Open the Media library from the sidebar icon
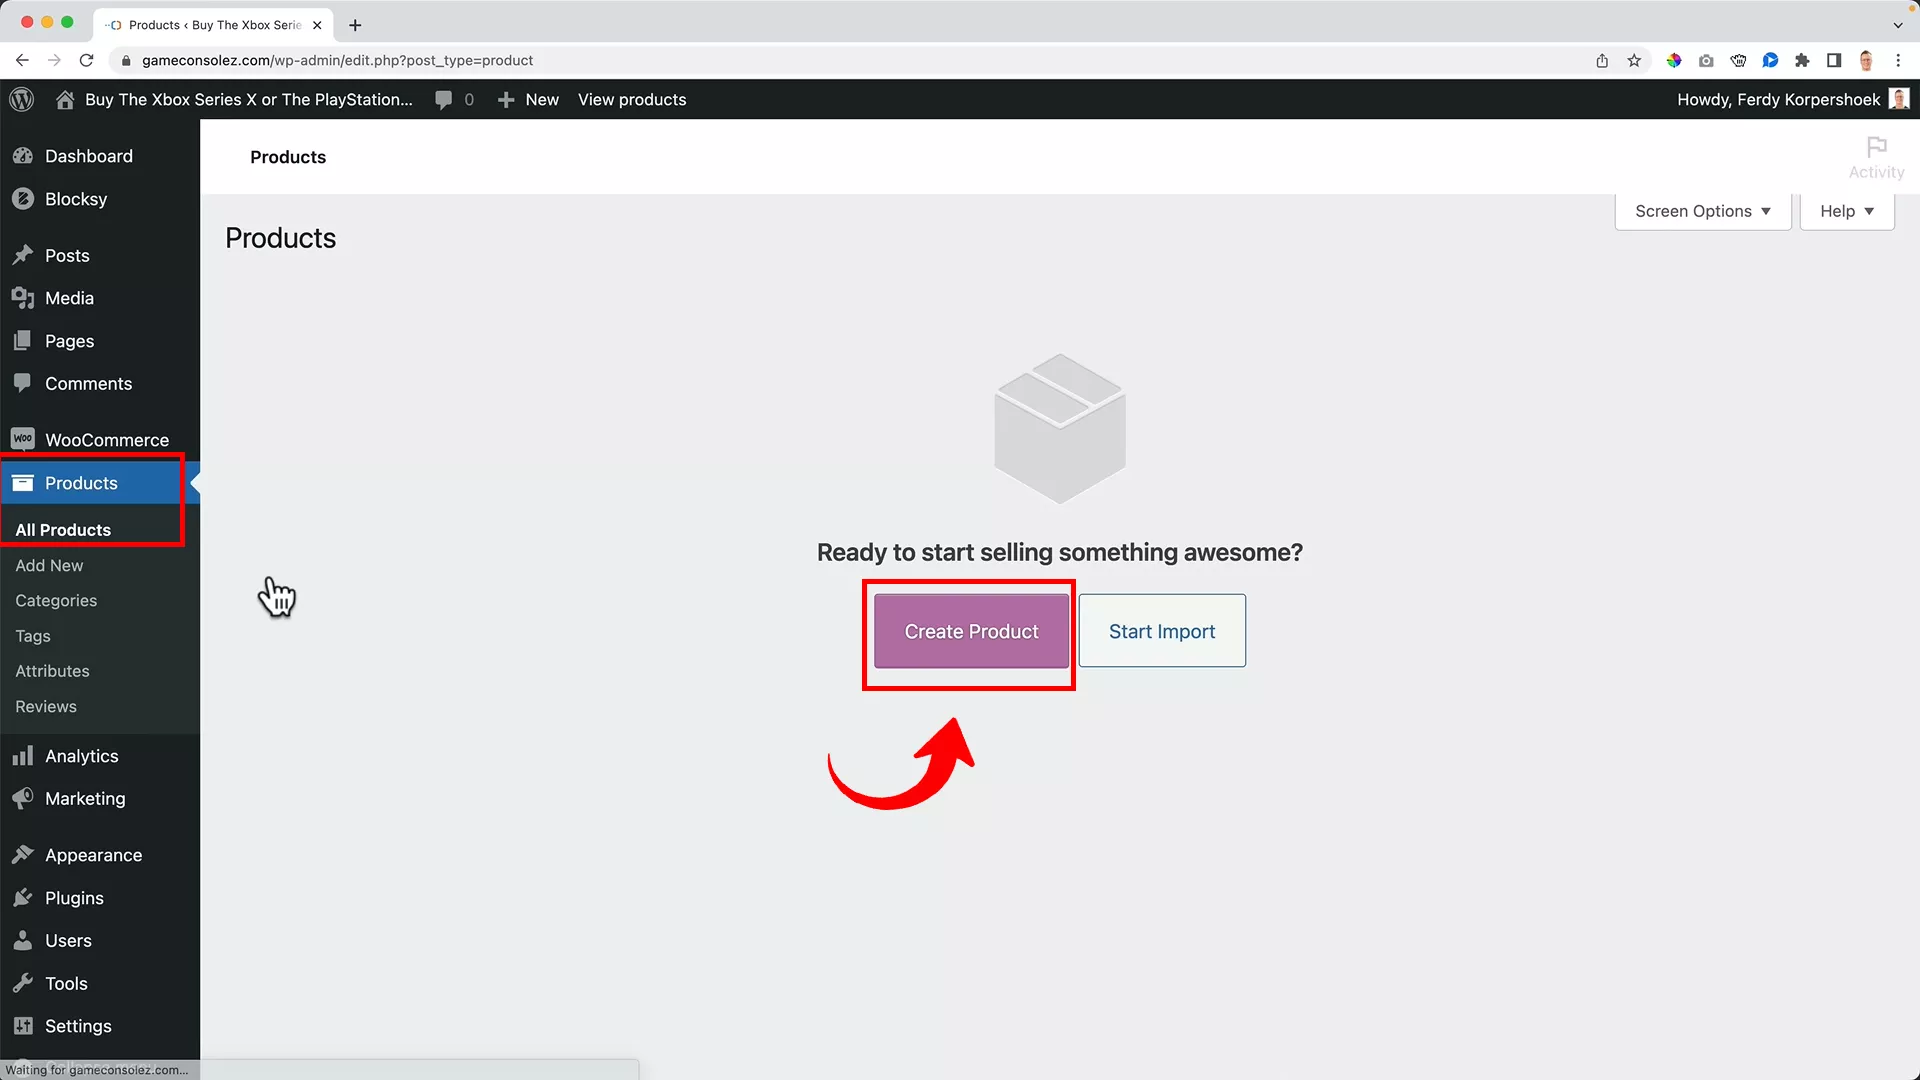This screenshot has width=1920, height=1080. (x=23, y=298)
